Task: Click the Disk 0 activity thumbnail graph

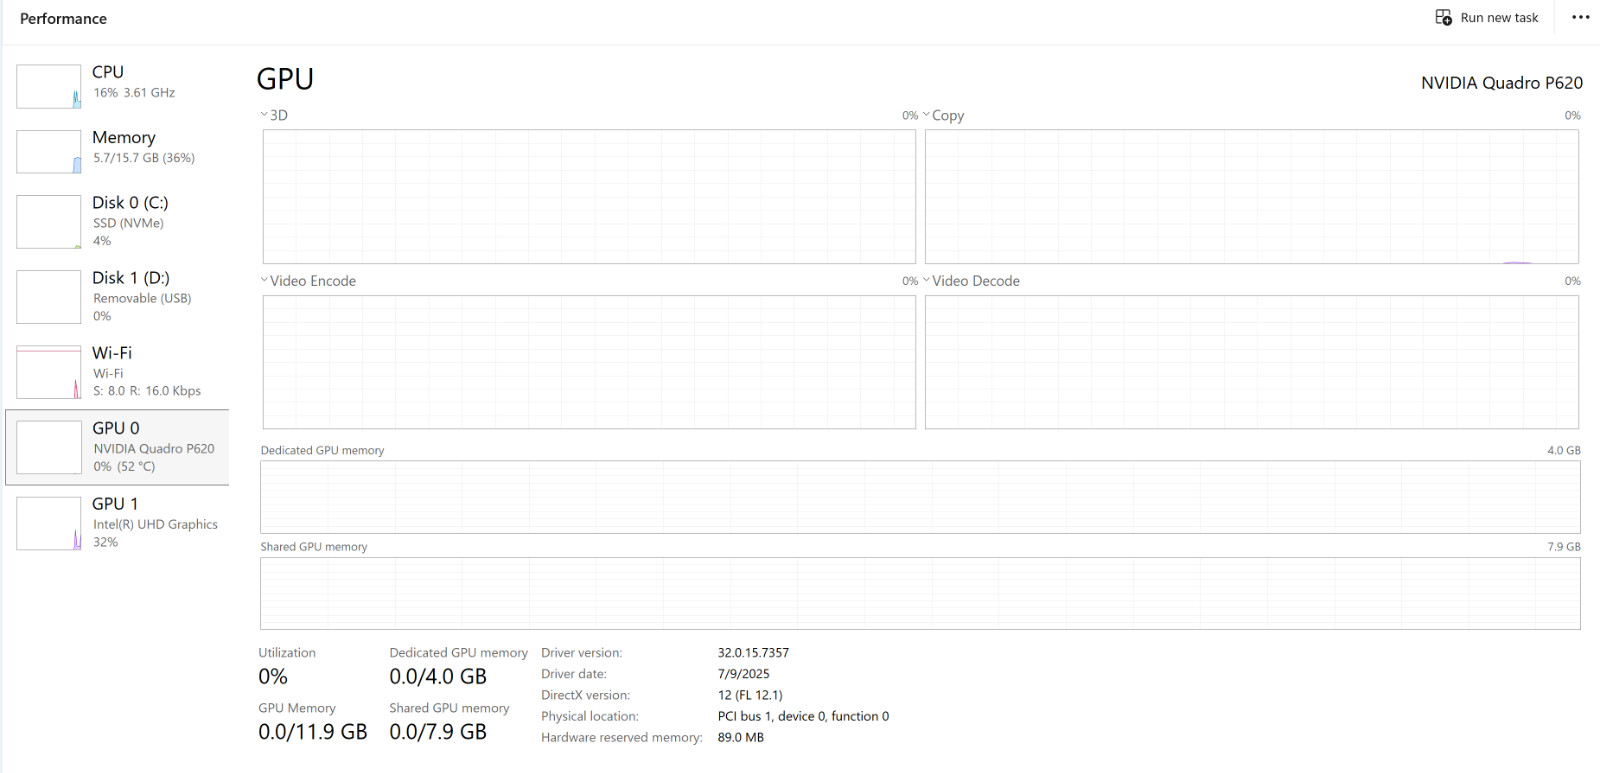Action: [49, 221]
